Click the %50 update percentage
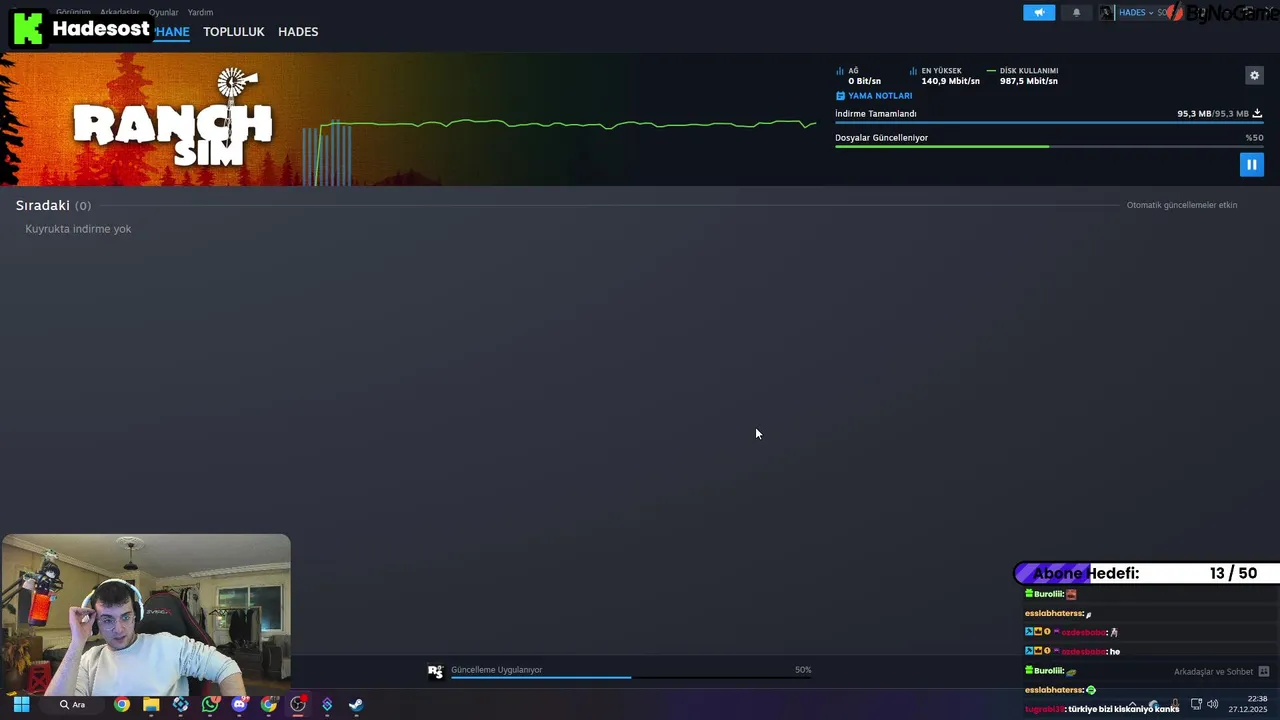Screen dimensions: 1280x720 (1254, 138)
